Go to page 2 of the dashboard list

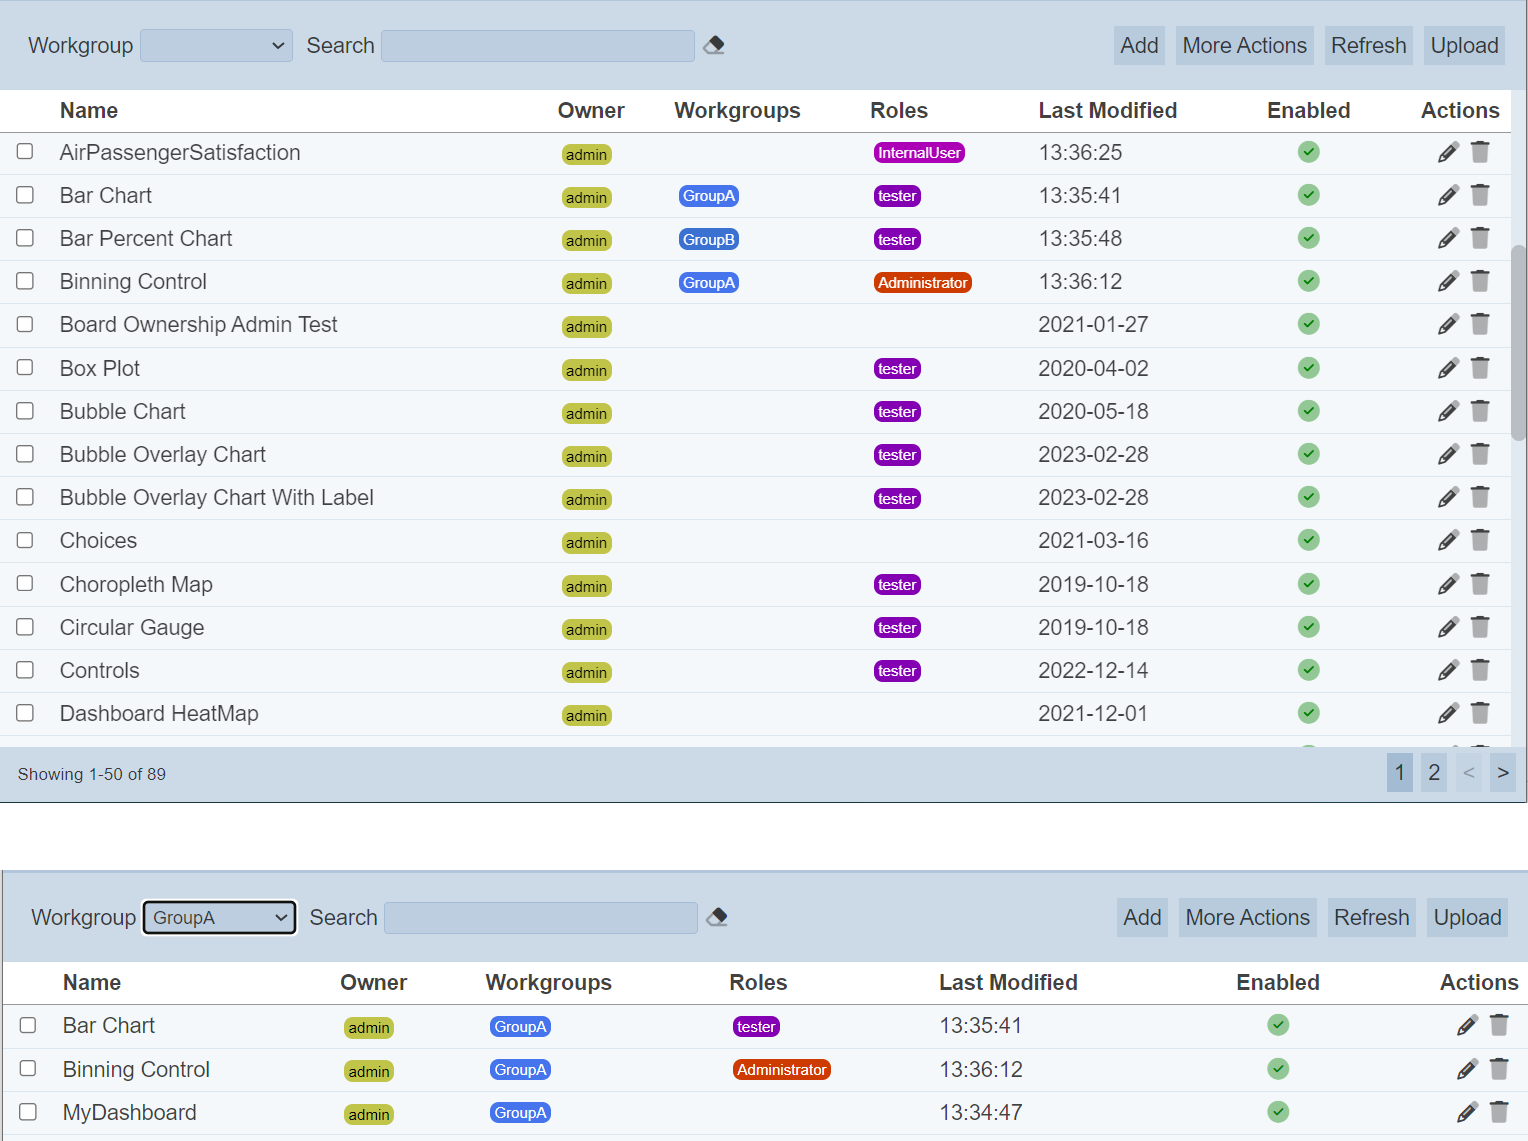pos(1433,772)
